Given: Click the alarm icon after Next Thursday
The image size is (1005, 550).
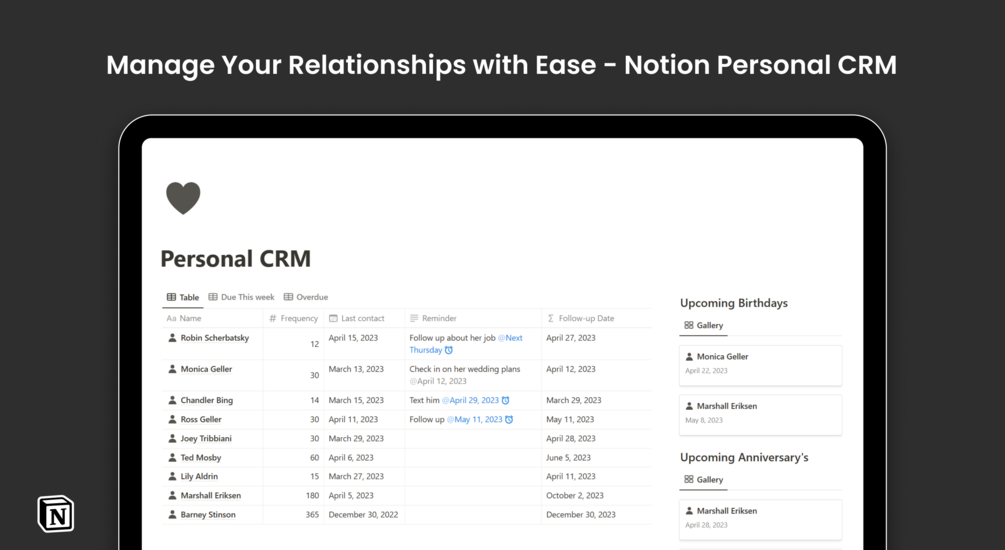Looking at the screenshot, I should pos(449,351).
